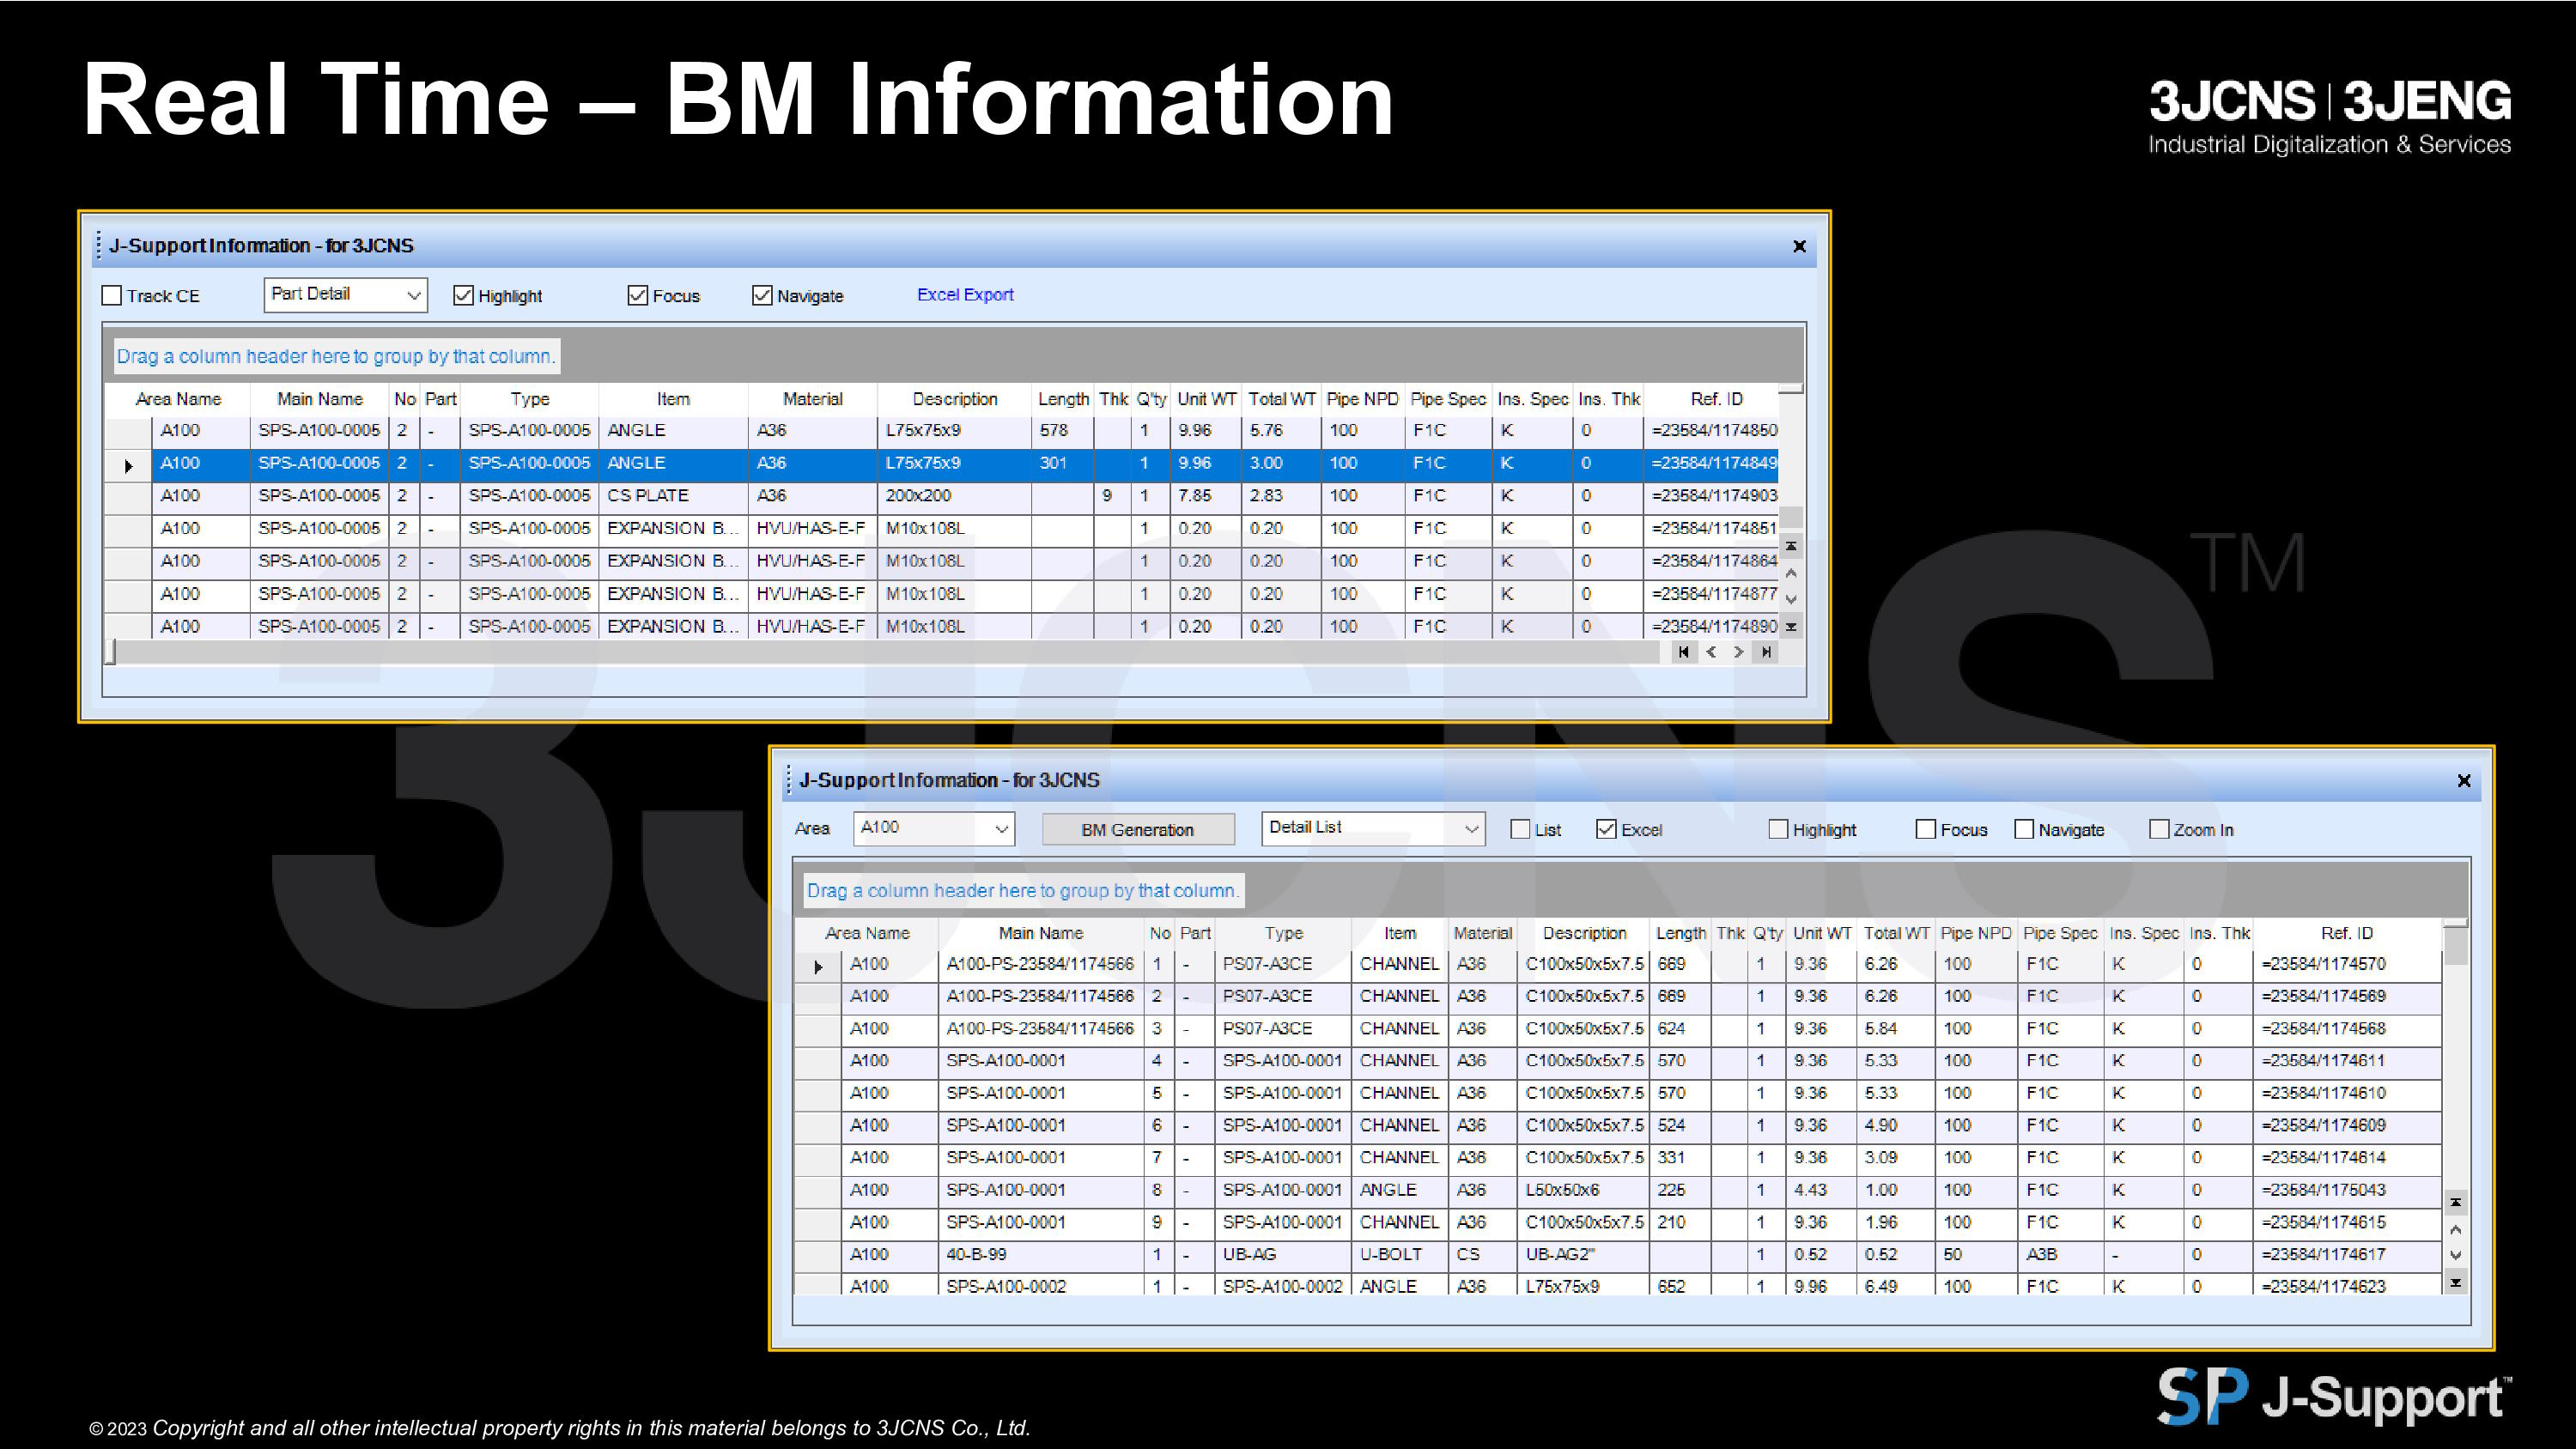Open the Area A100 dropdown
The image size is (2576, 1449).
[934, 828]
